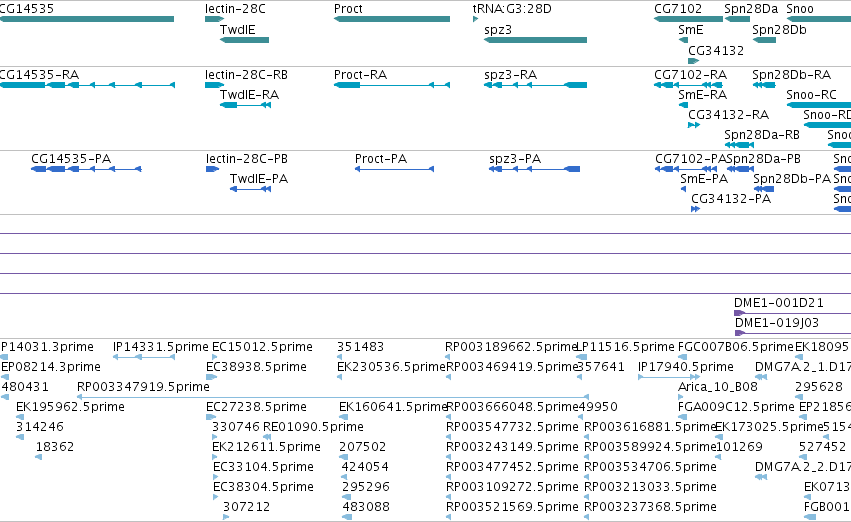Select the IP14331.5prime EST glyph

[144, 357]
